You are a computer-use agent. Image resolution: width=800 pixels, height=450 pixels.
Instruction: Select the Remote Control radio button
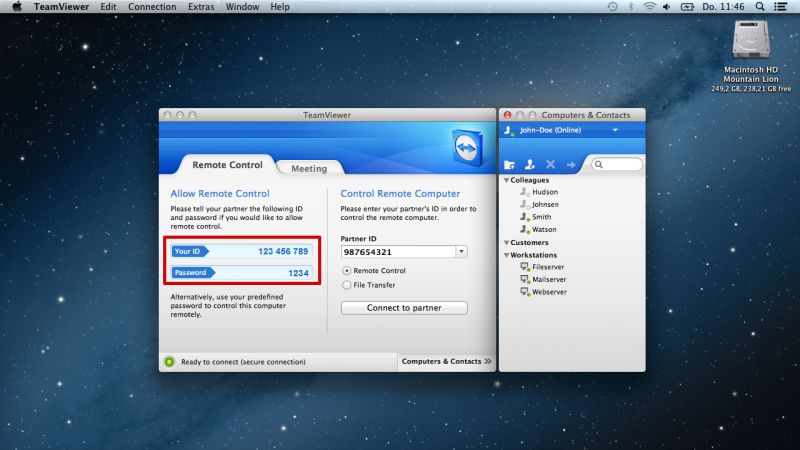pos(347,270)
